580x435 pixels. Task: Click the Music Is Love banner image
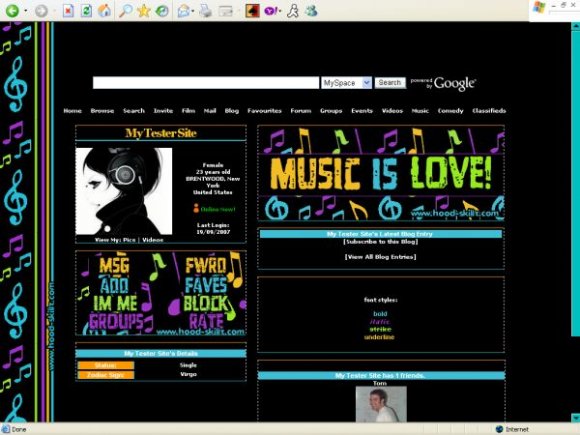coord(381,173)
